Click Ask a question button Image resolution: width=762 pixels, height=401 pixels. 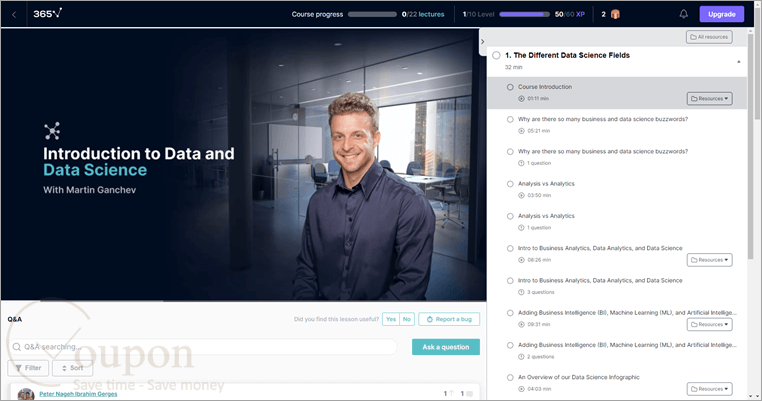446,347
